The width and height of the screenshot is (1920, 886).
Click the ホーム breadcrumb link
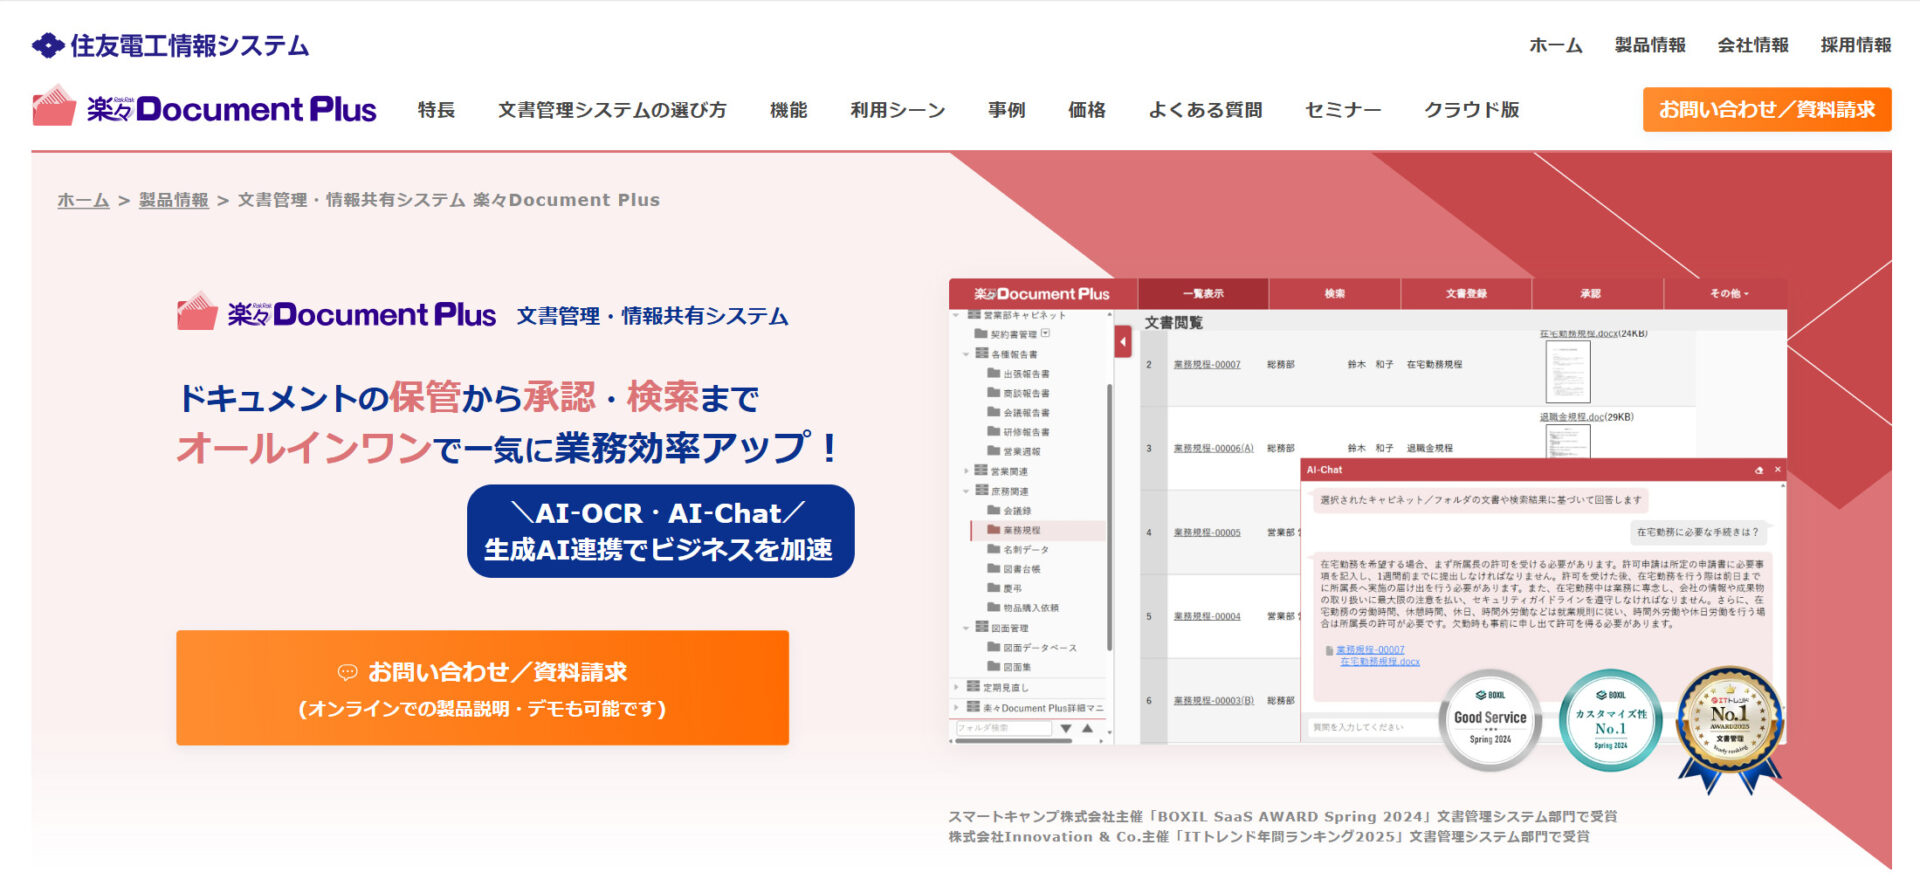point(83,200)
